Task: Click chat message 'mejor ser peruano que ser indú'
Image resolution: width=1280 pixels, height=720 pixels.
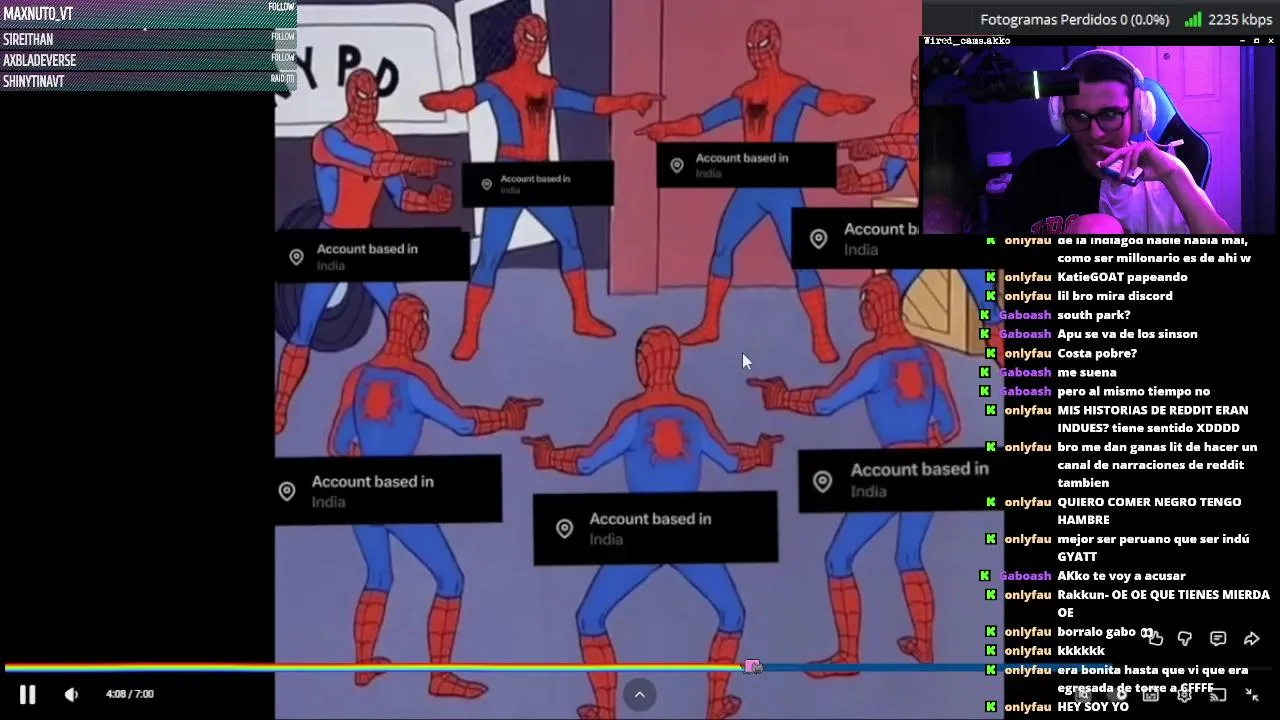Action: coord(1153,548)
